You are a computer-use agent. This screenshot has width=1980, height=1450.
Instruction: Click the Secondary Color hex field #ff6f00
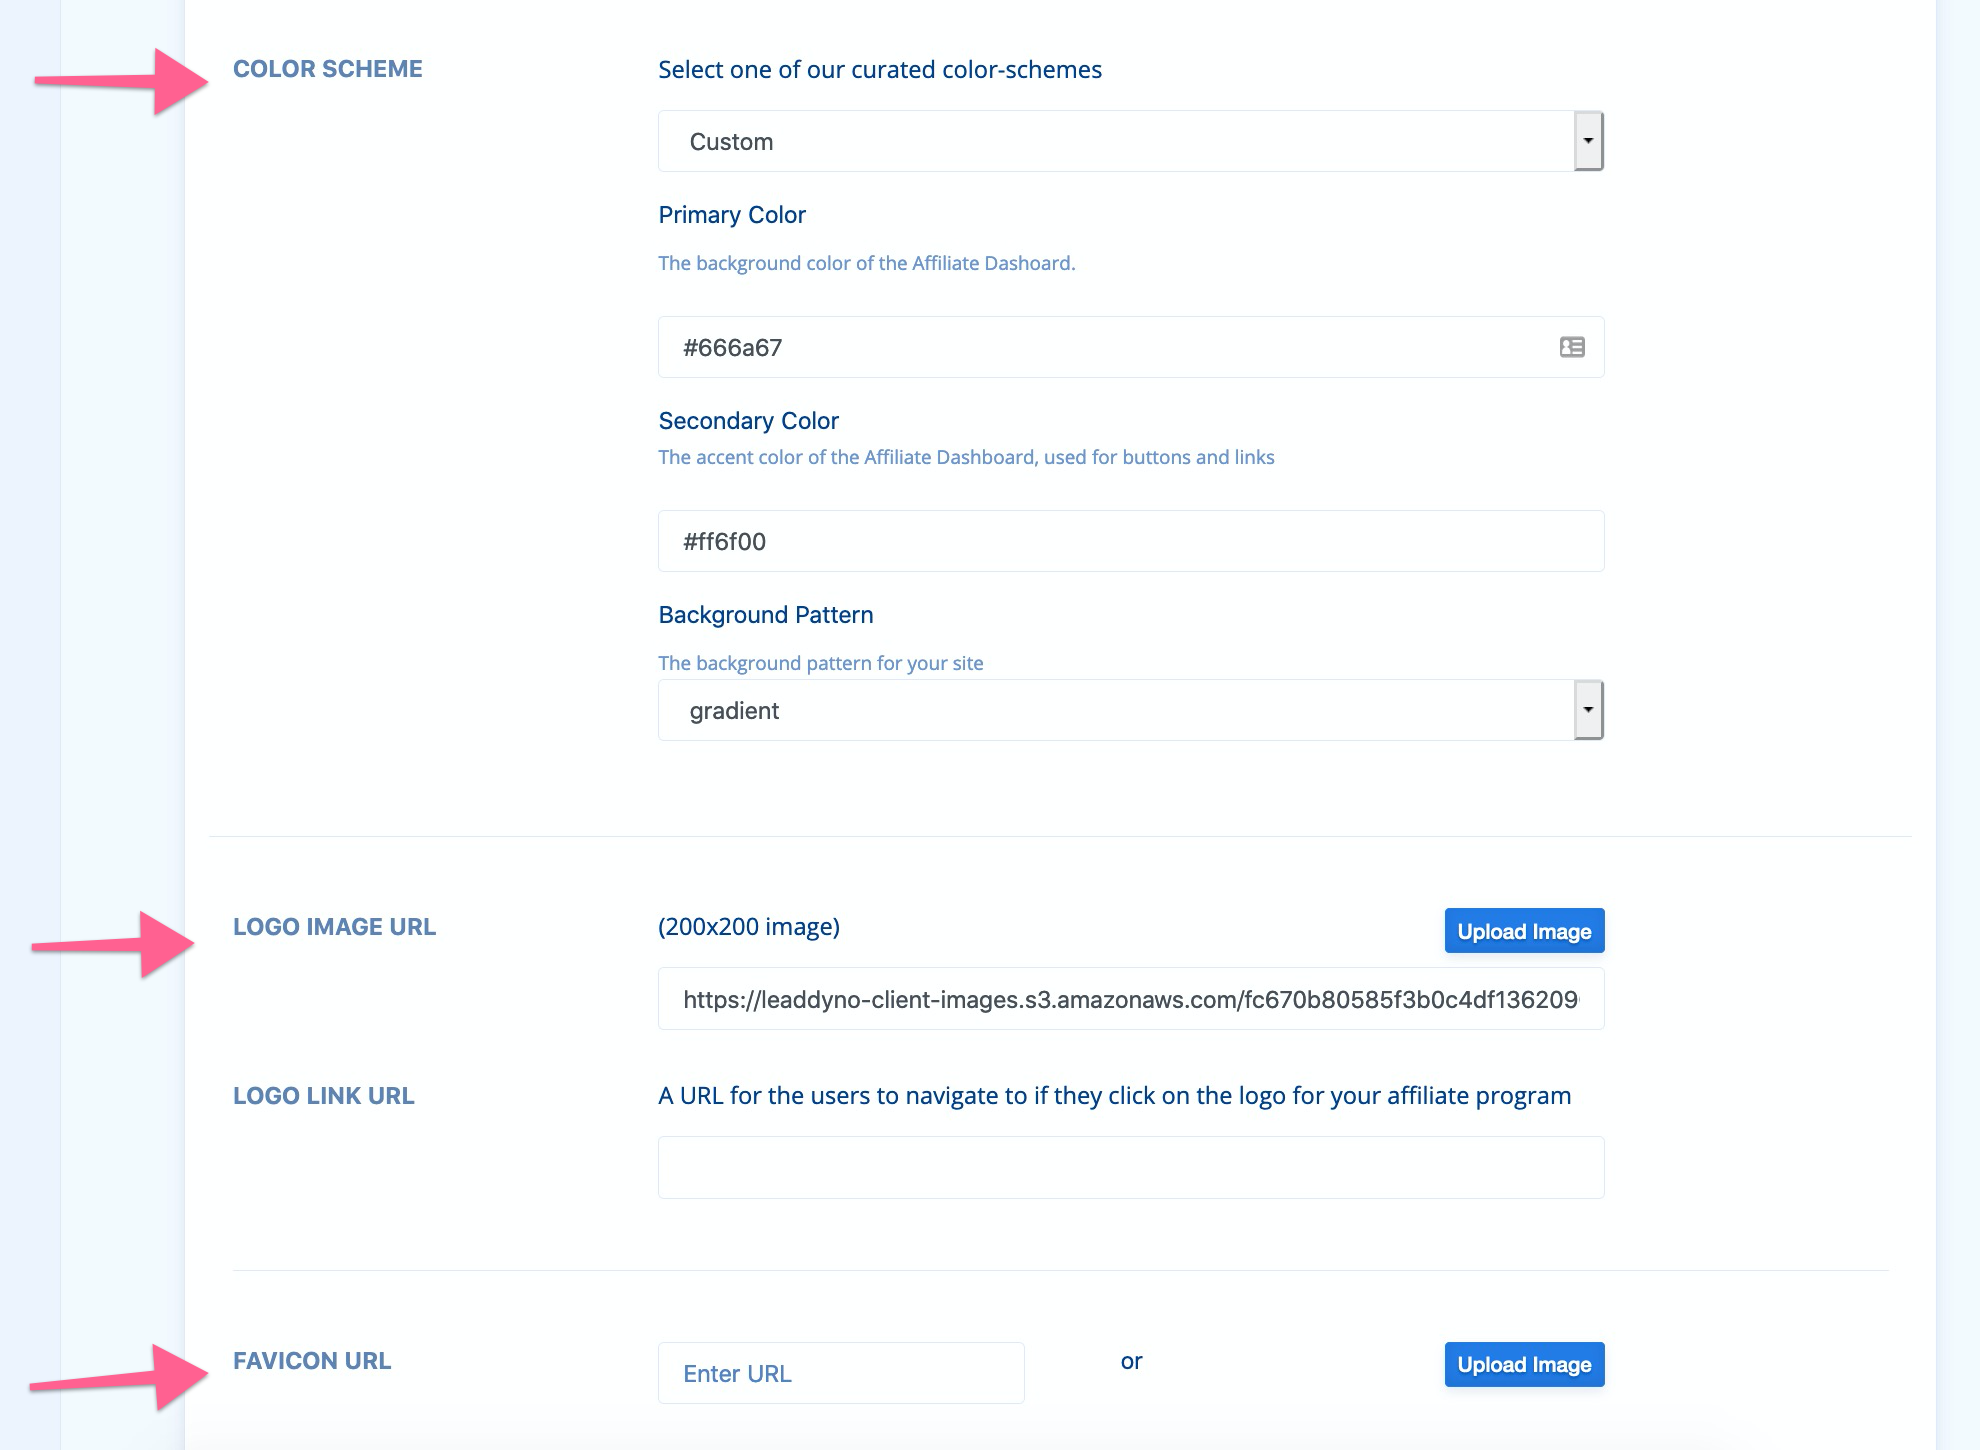coord(1131,541)
